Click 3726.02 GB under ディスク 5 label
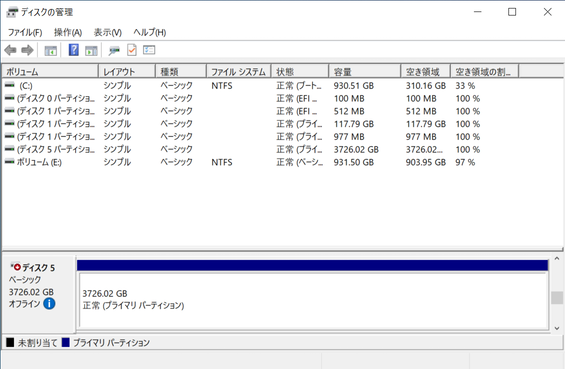Image resolution: width=565 pixels, height=369 pixels. click(x=31, y=292)
